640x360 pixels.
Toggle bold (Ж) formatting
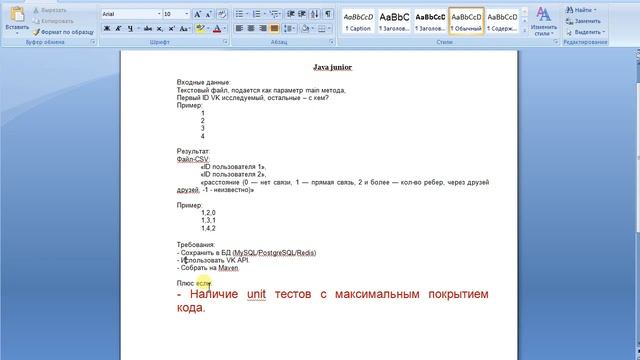107,29
